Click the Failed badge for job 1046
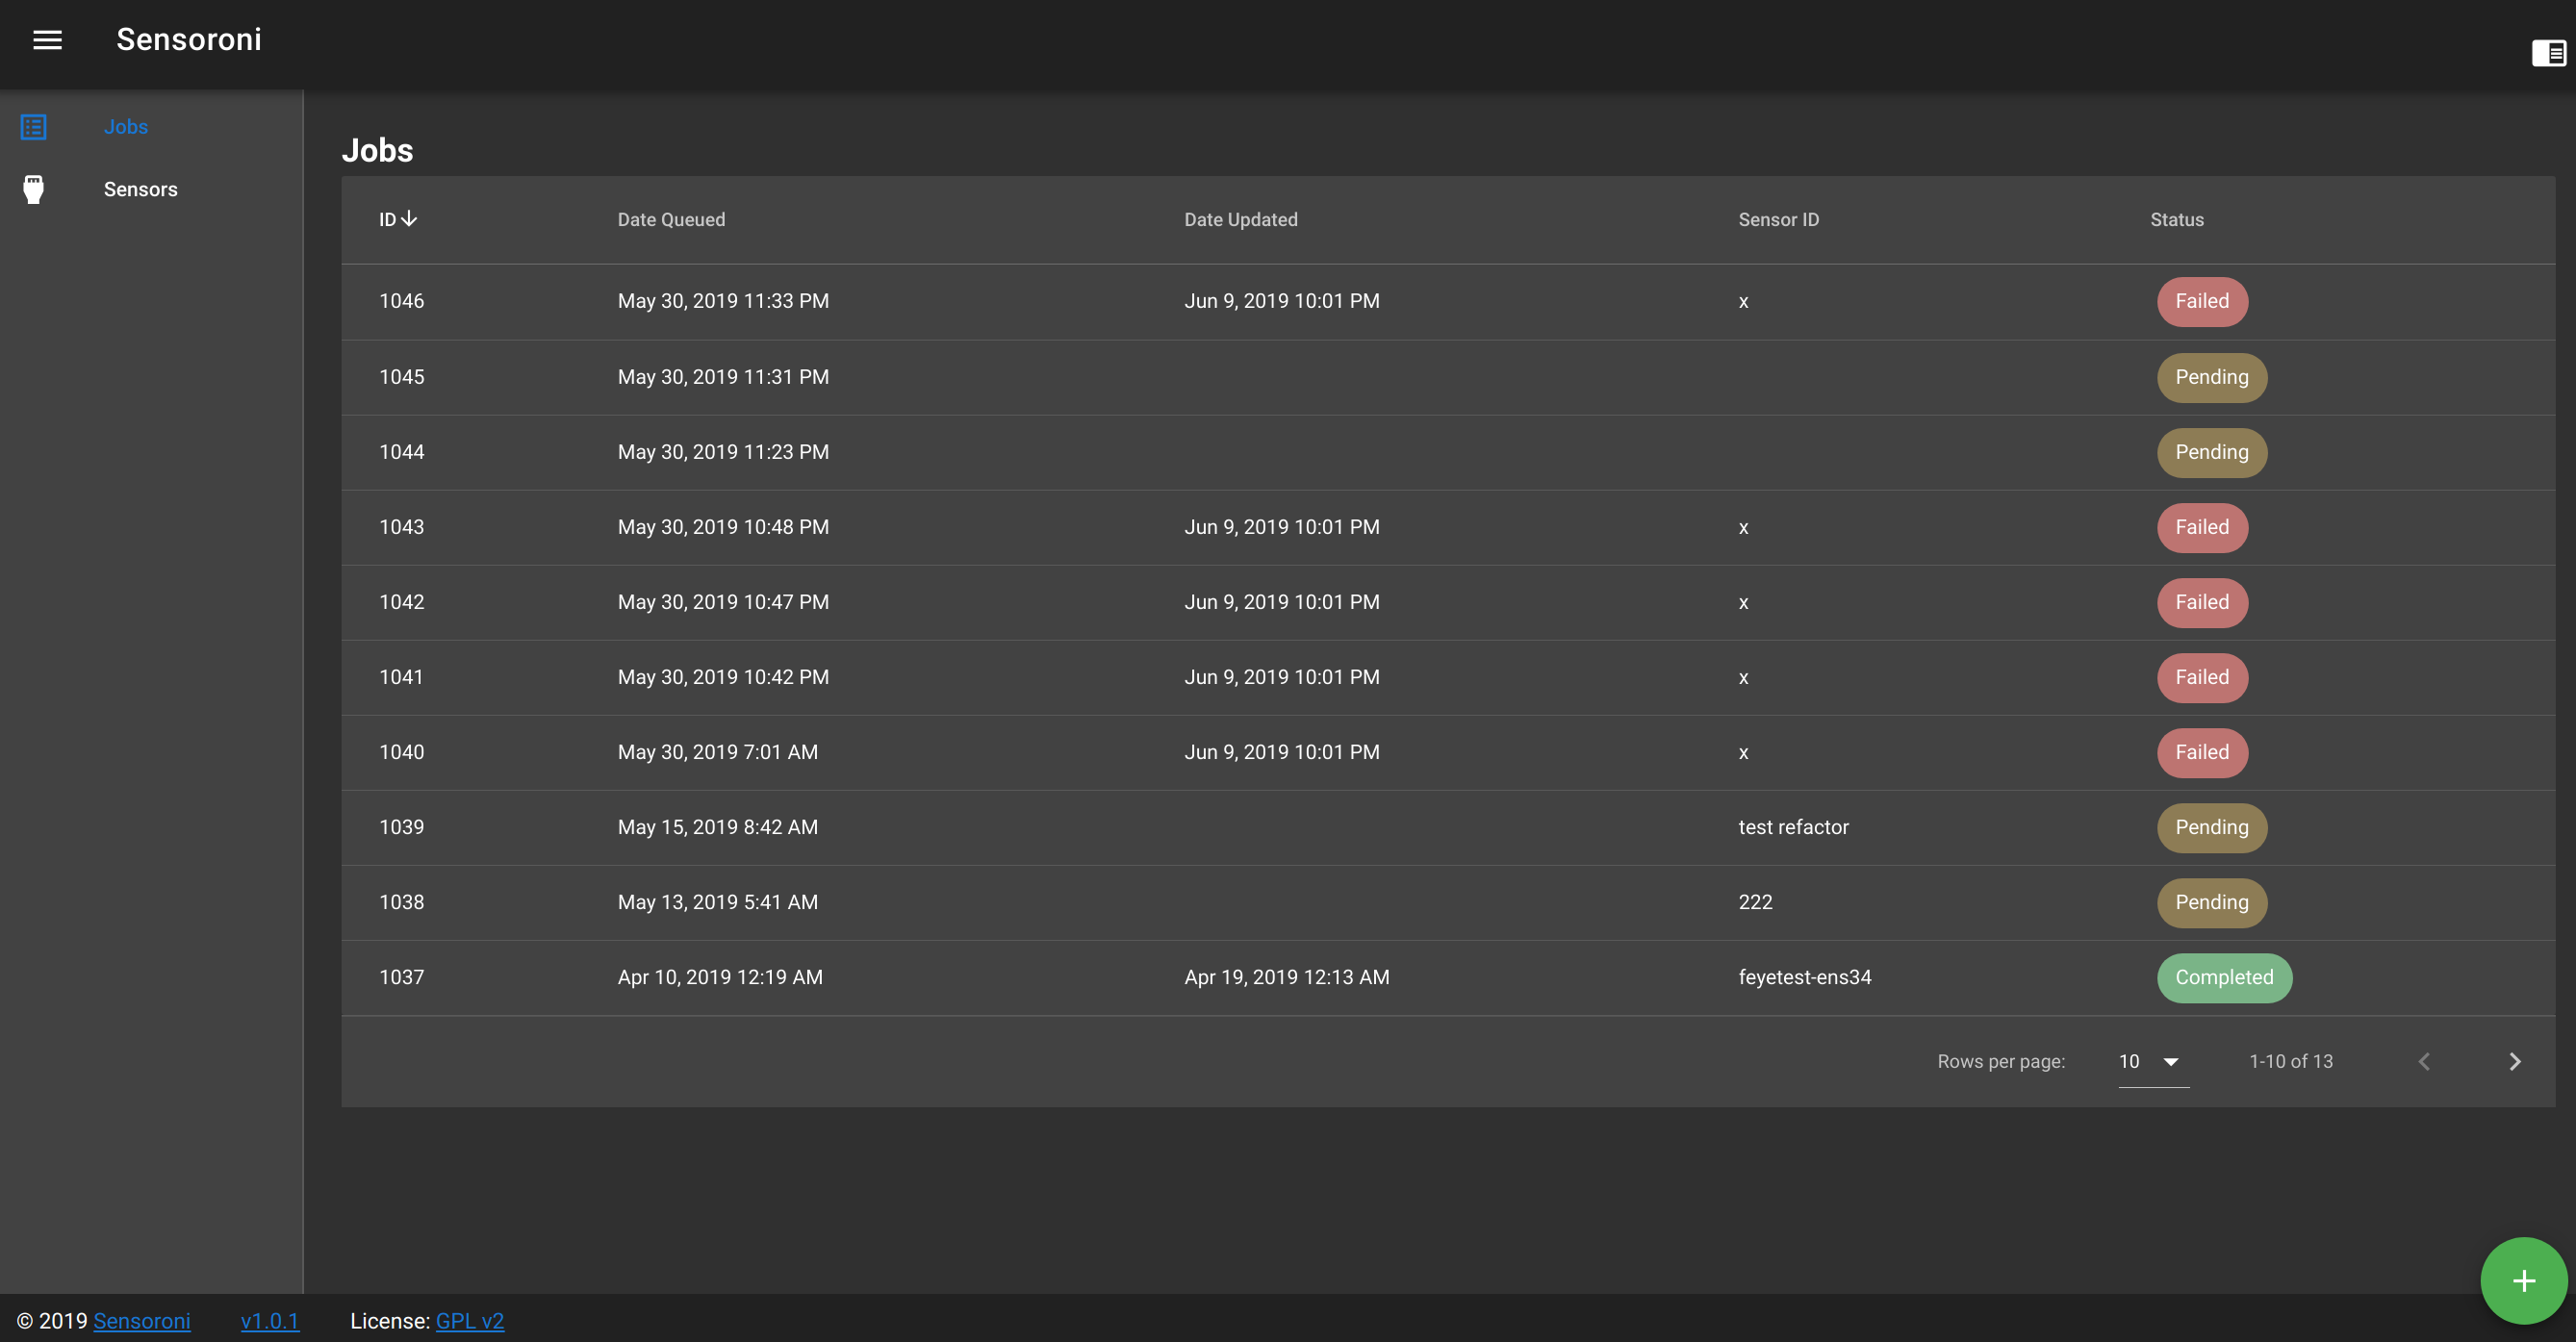 click(2202, 301)
